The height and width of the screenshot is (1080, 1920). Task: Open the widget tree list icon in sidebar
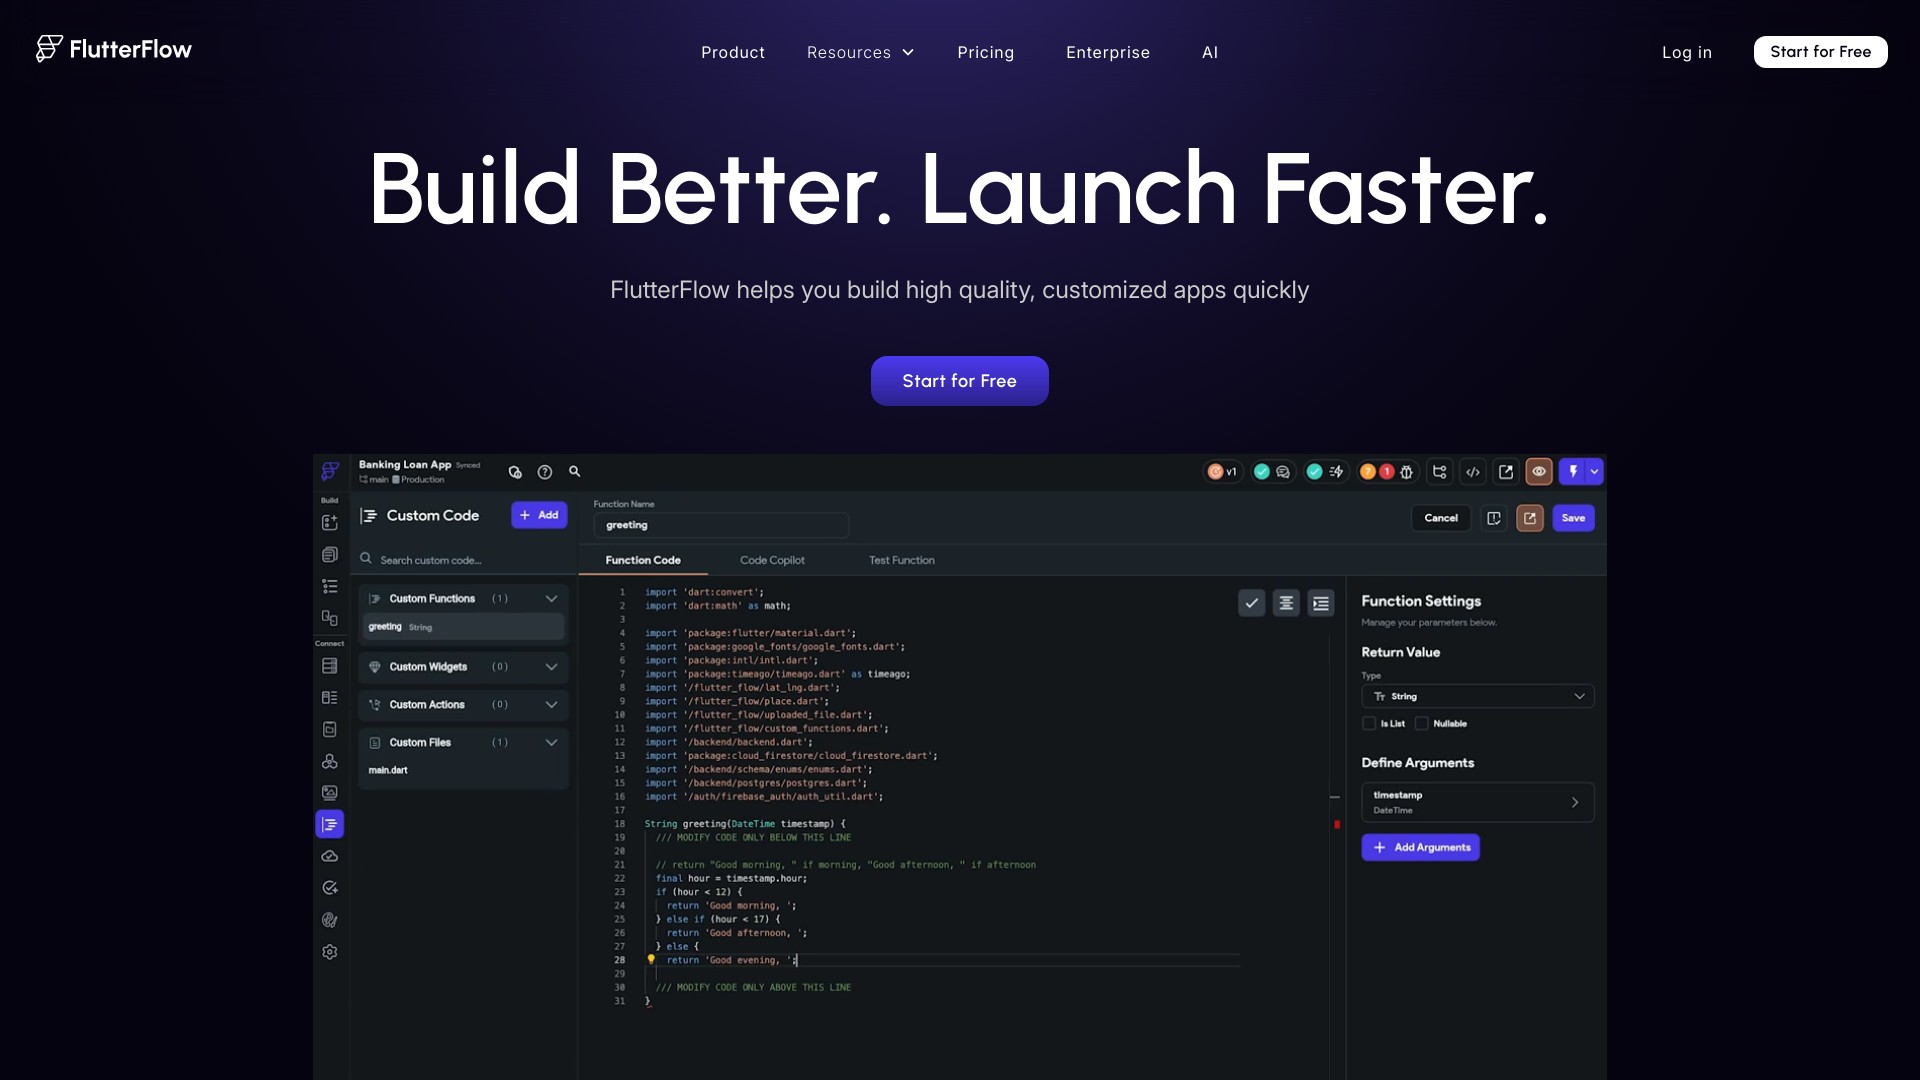(x=330, y=586)
